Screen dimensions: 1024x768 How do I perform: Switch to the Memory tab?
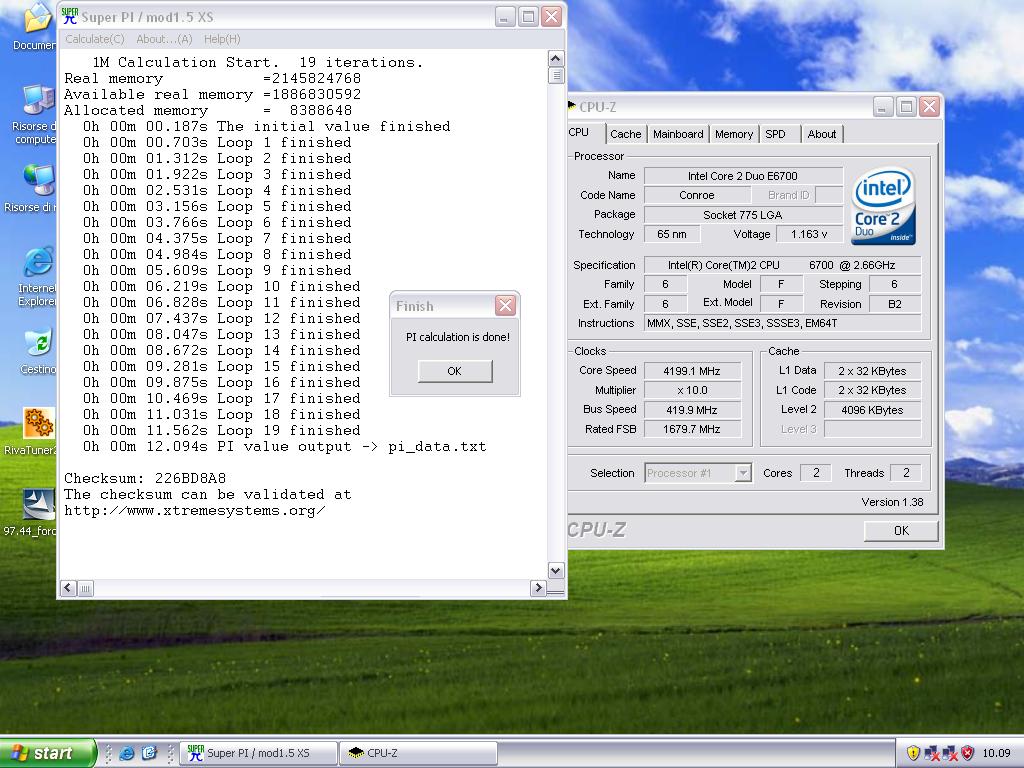click(x=733, y=134)
